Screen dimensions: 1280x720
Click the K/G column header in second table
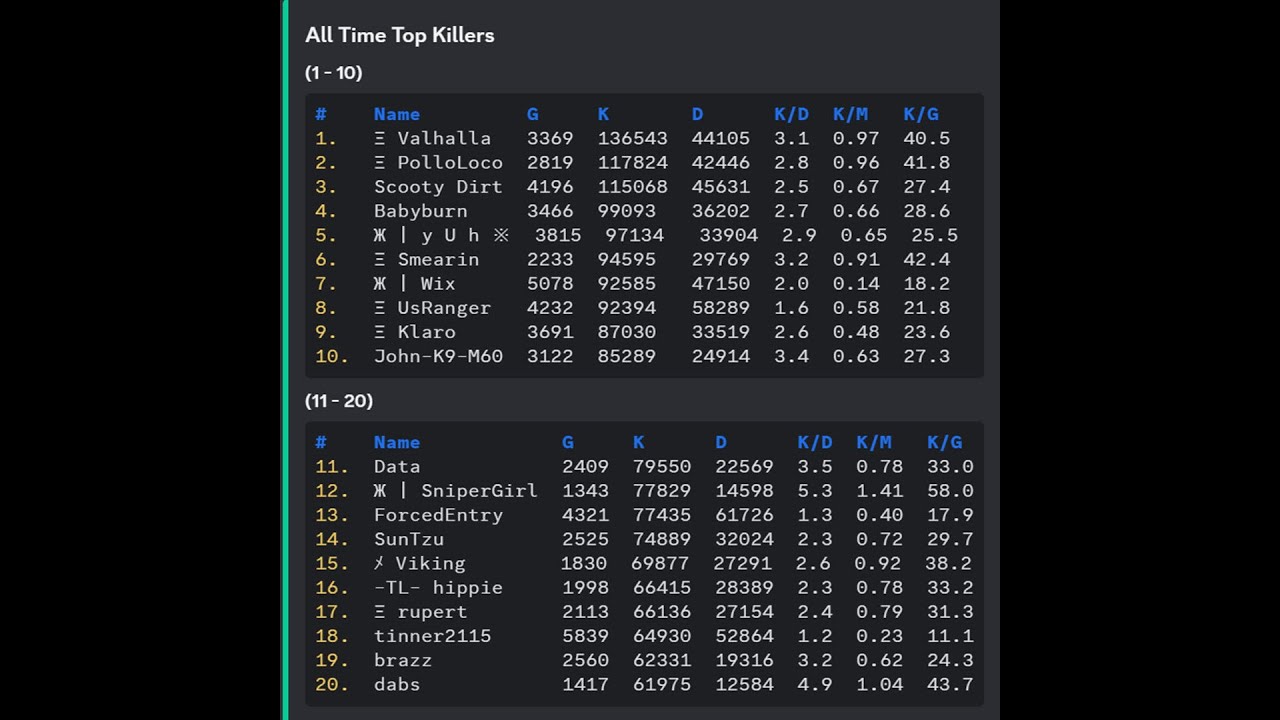click(x=944, y=442)
